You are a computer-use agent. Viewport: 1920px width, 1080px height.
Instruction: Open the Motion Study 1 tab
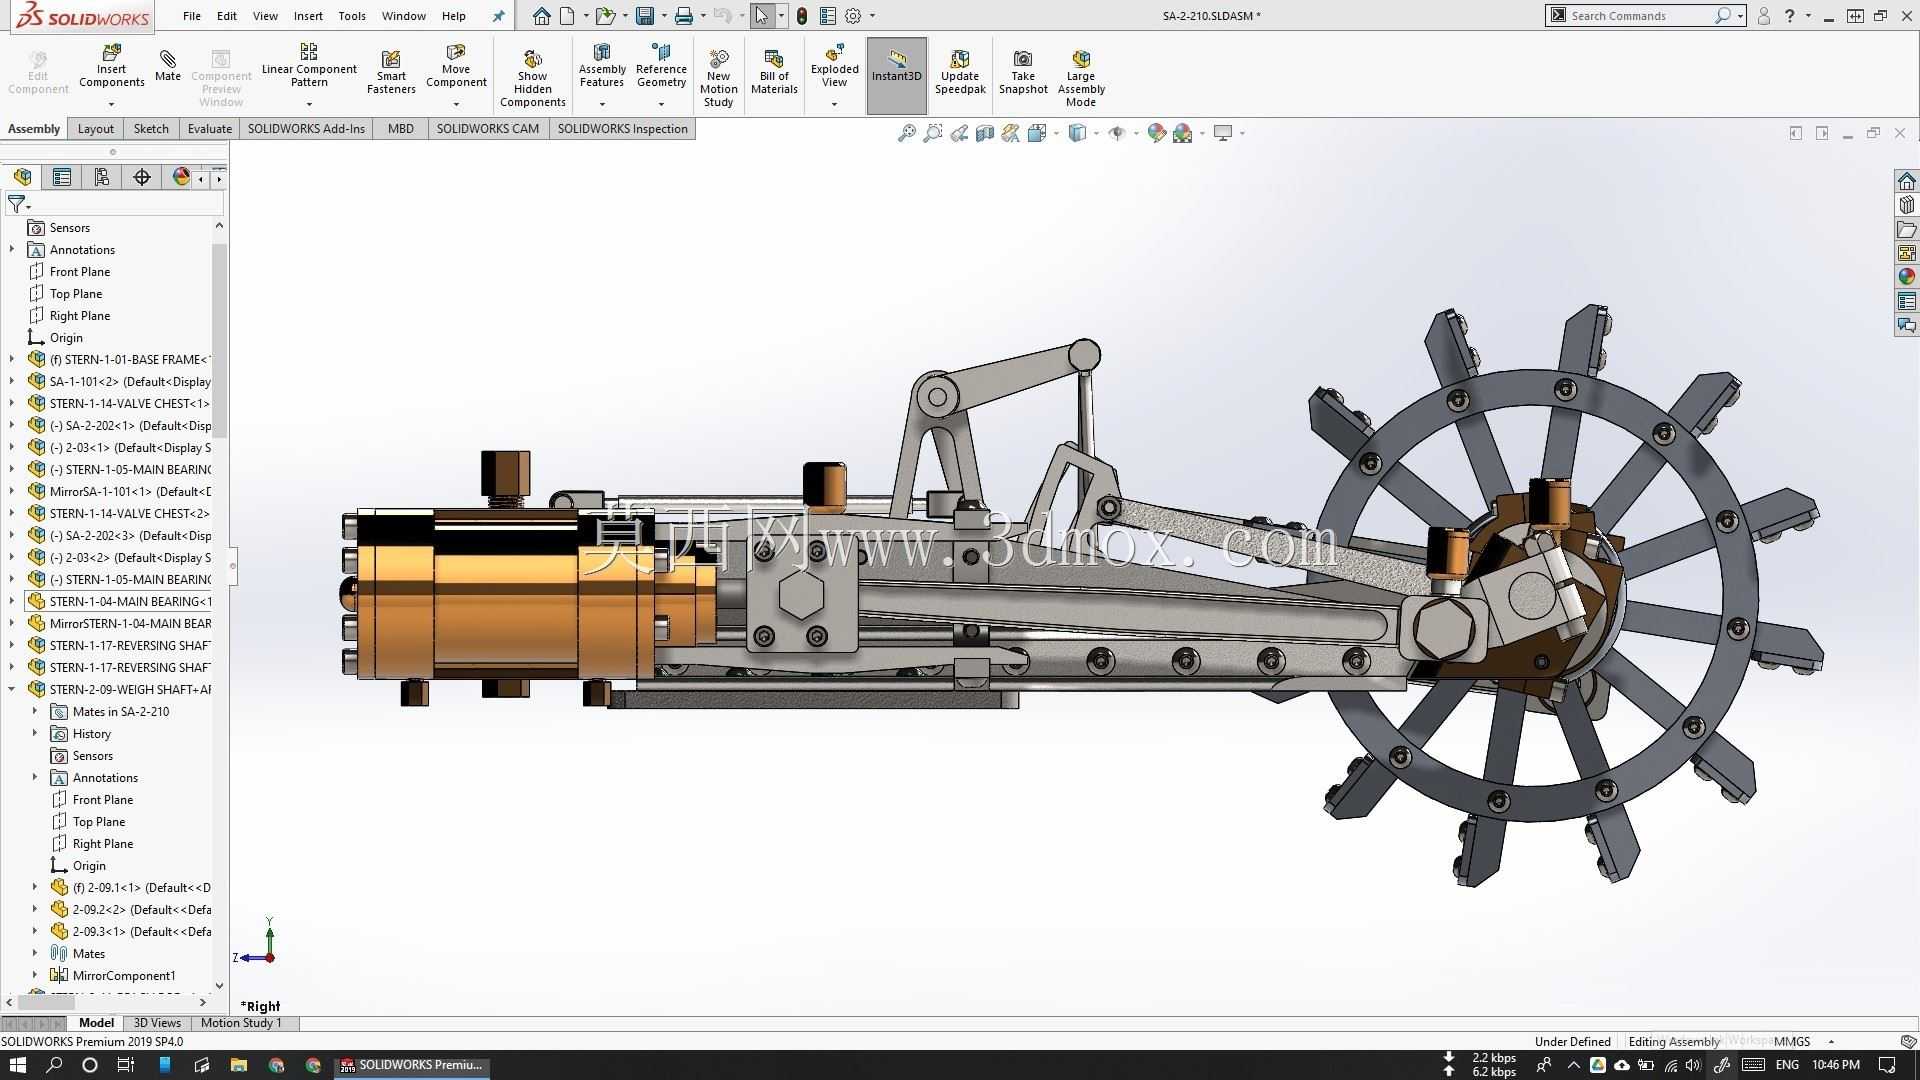241,1023
